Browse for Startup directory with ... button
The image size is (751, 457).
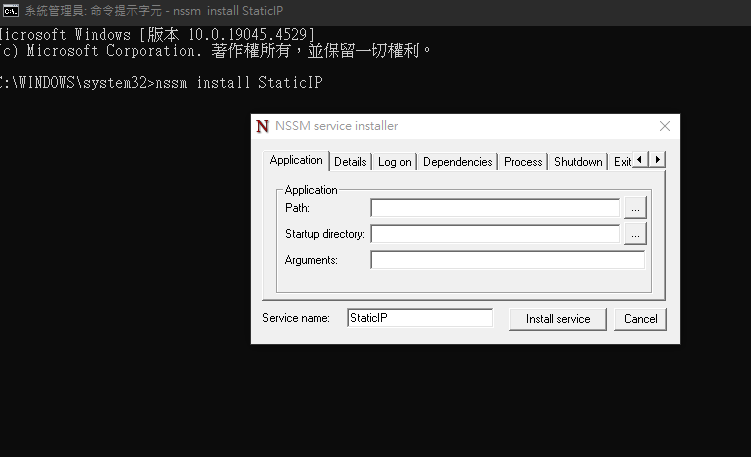(x=635, y=234)
